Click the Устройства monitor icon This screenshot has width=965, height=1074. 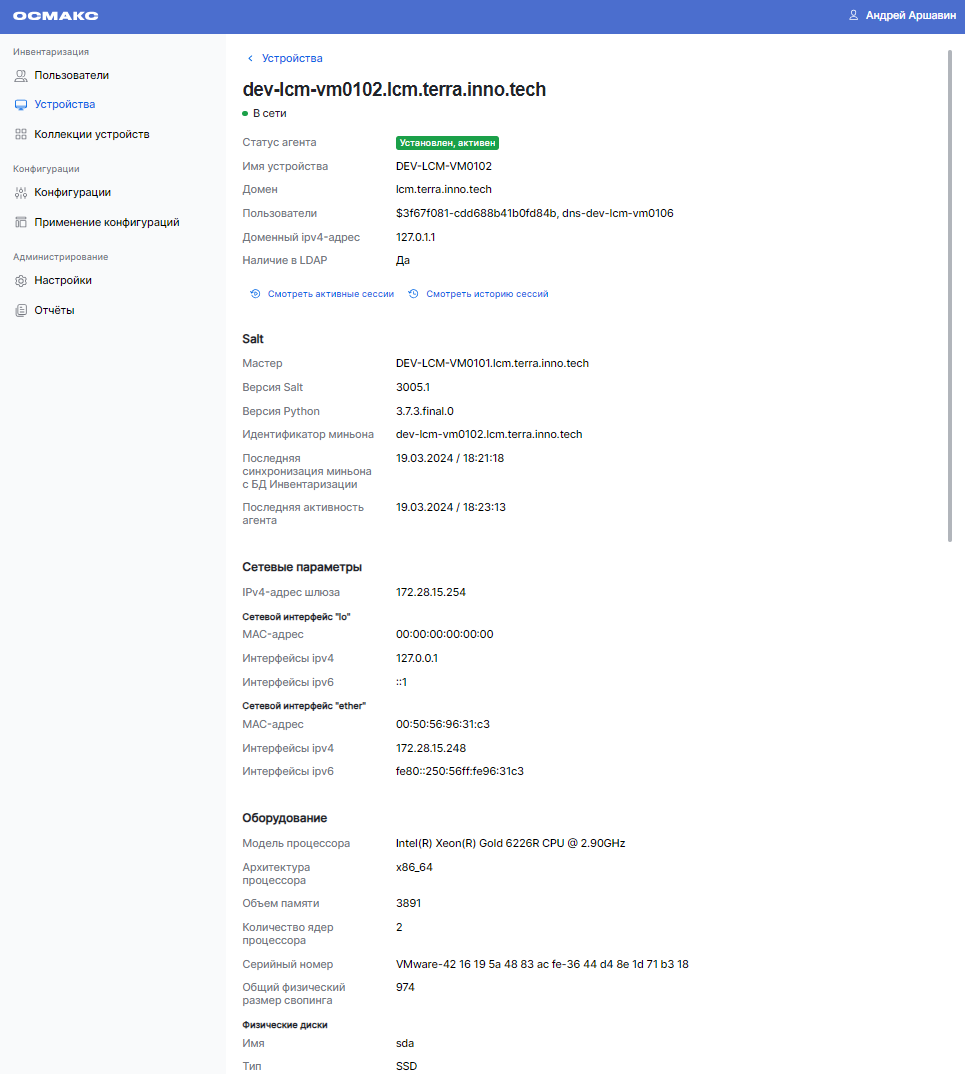click(x=21, y=105)
